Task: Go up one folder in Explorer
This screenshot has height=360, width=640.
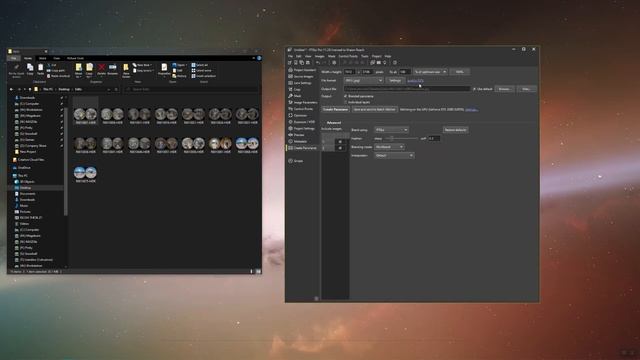Action: (30, 89)
